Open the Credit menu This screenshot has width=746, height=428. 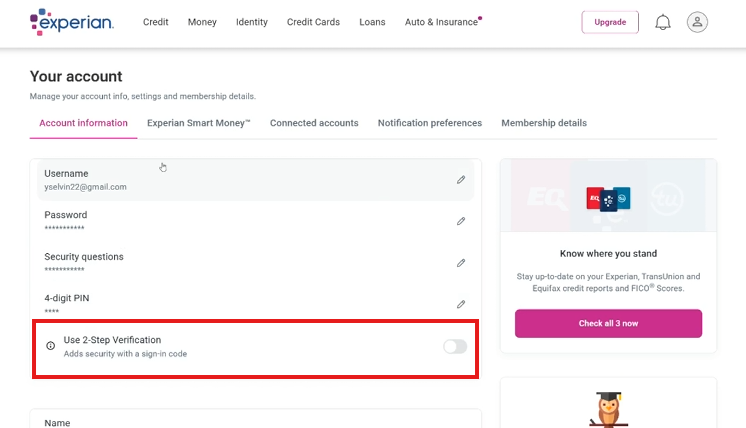(156, 22)
